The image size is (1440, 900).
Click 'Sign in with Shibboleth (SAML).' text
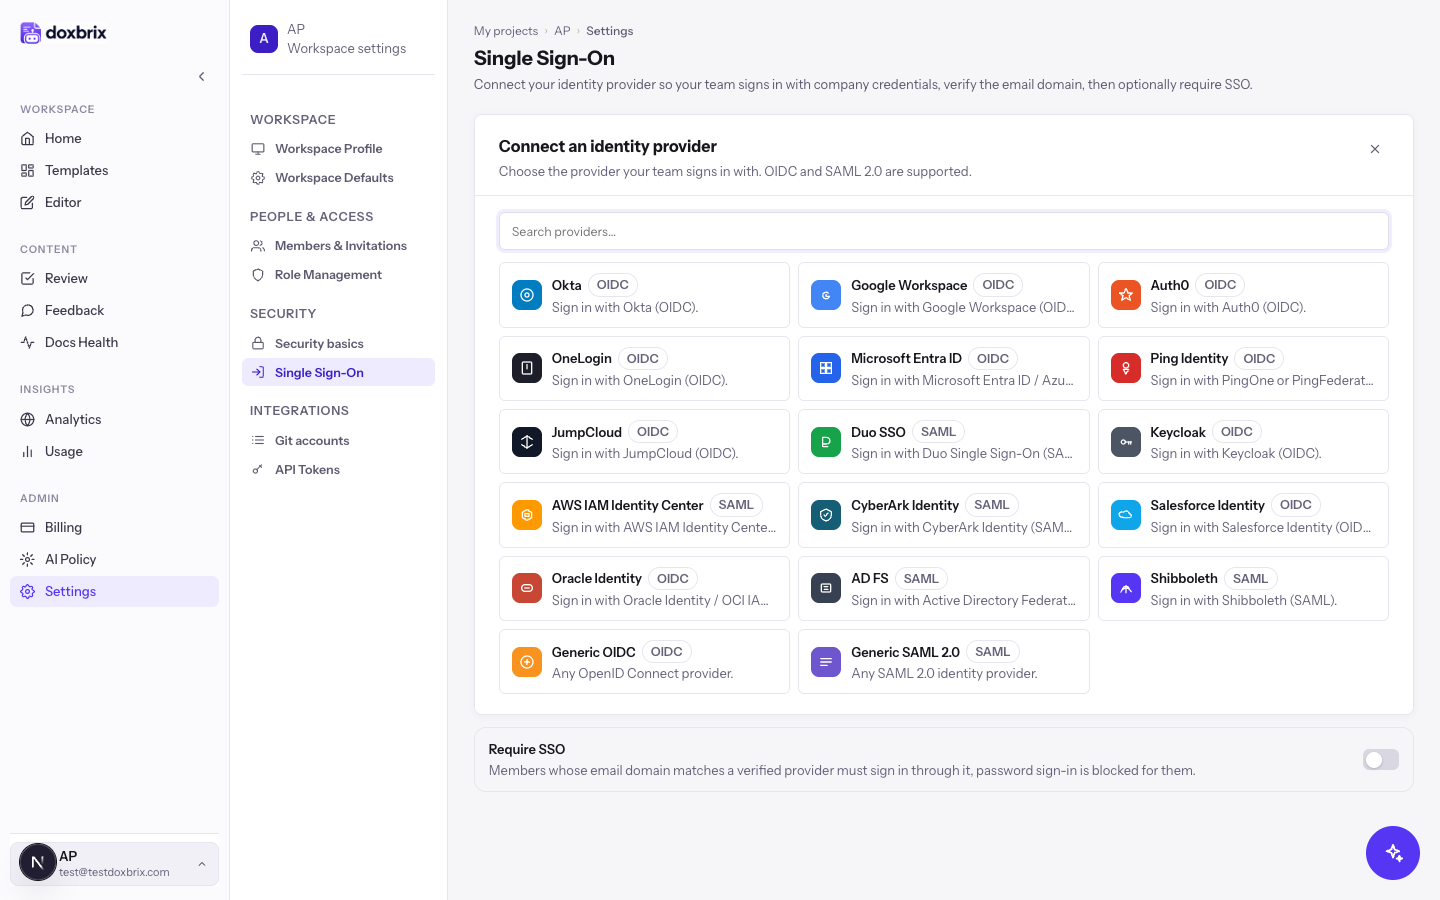(x=1243, y=600)
